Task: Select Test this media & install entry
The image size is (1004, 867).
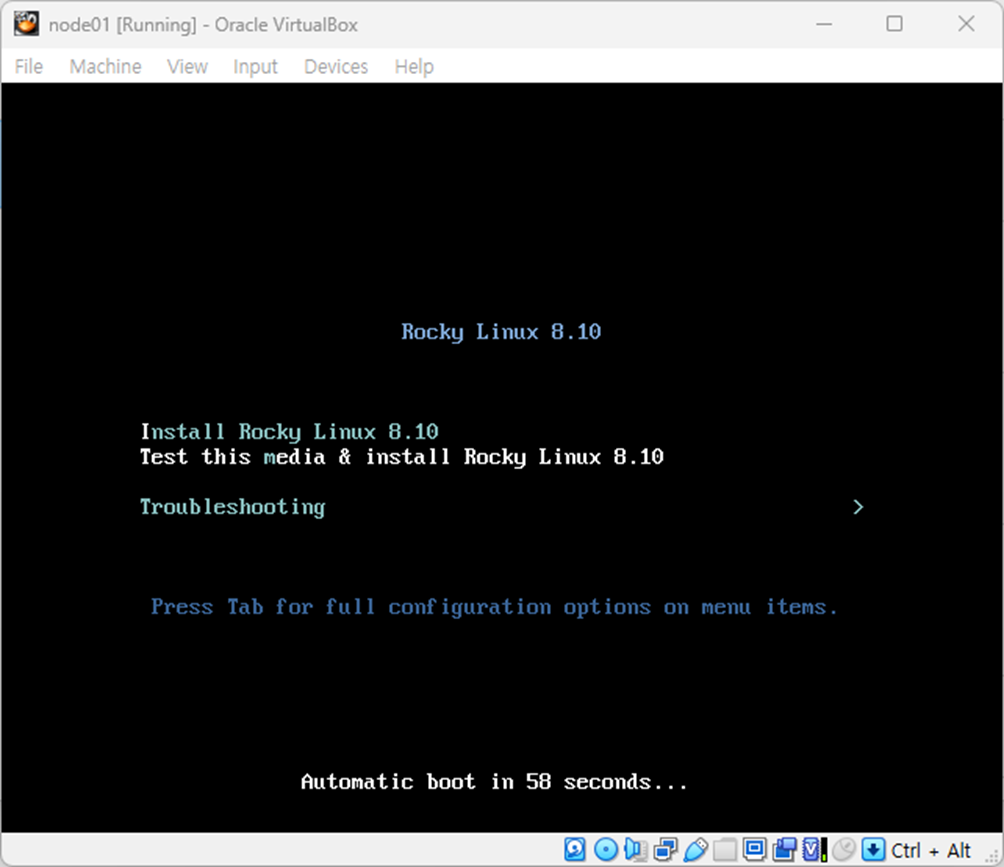Action: click(402, 457)
